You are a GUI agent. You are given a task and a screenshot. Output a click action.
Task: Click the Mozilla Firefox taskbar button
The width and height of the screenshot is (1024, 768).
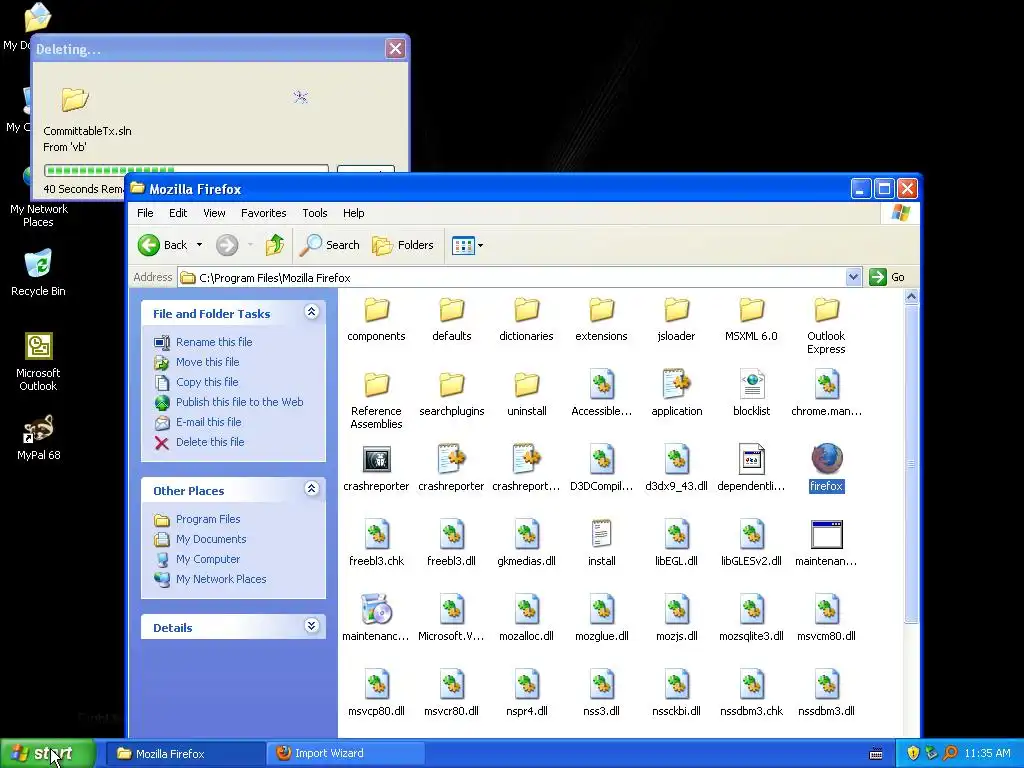pyautogui.click(x=185, y=753)
